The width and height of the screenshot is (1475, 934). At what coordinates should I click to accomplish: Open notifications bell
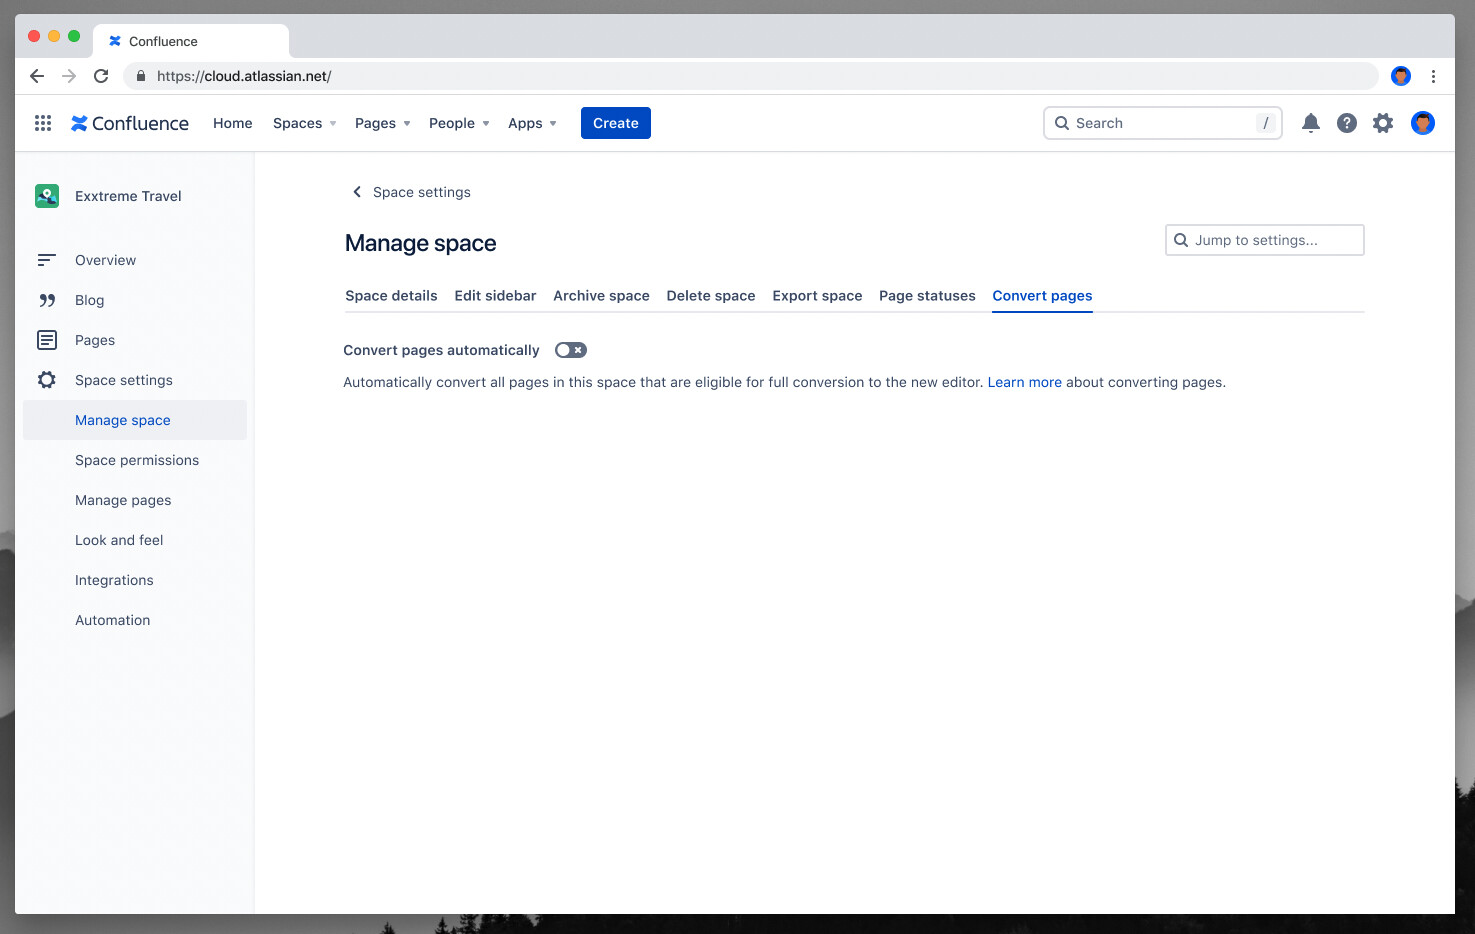(1311, 122)
